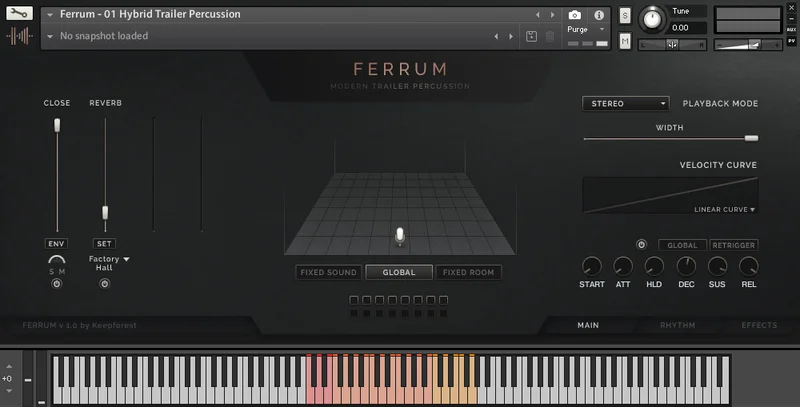Image resolution: width=800 pixels, height=407 pixels.
Task: Click the ENV button under CLOSE
Action: click(56, 244)
